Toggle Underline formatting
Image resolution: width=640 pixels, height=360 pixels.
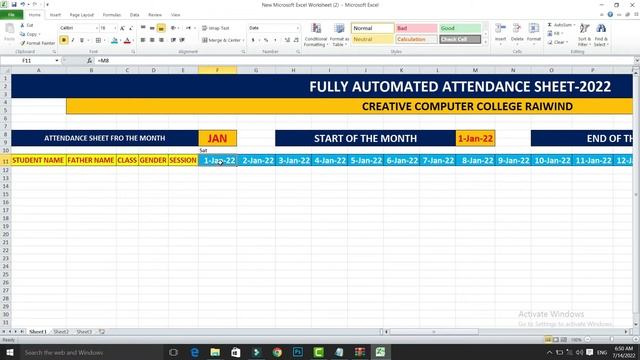click(82, 40)
